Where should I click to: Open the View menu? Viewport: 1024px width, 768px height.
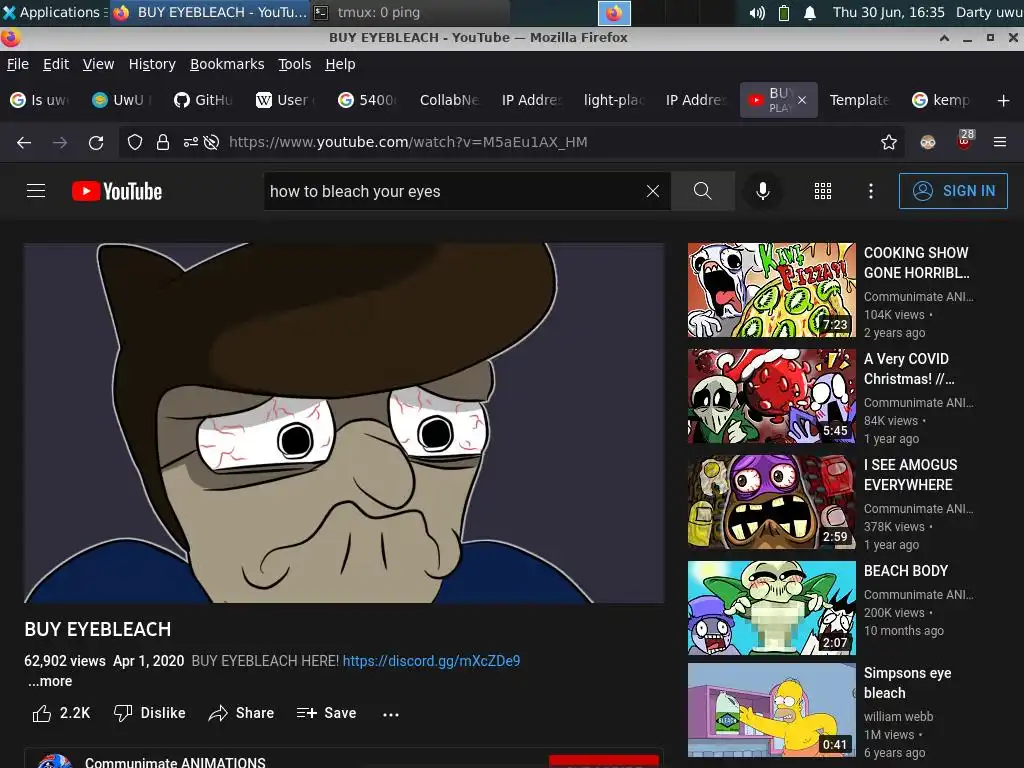click(x=98, y=64)
